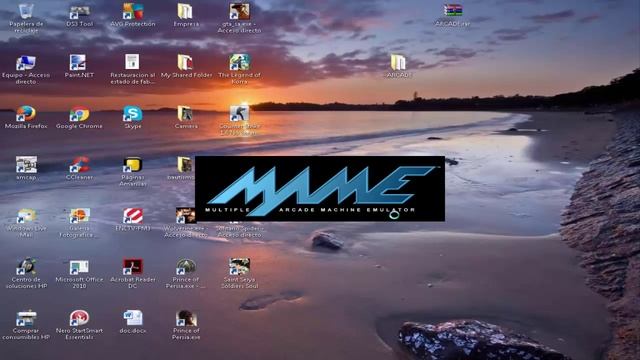Viewport: 640px width, 360px height.
Task: Open the Papelera de reciclaje icon
Action: click(x=26, y=11)
